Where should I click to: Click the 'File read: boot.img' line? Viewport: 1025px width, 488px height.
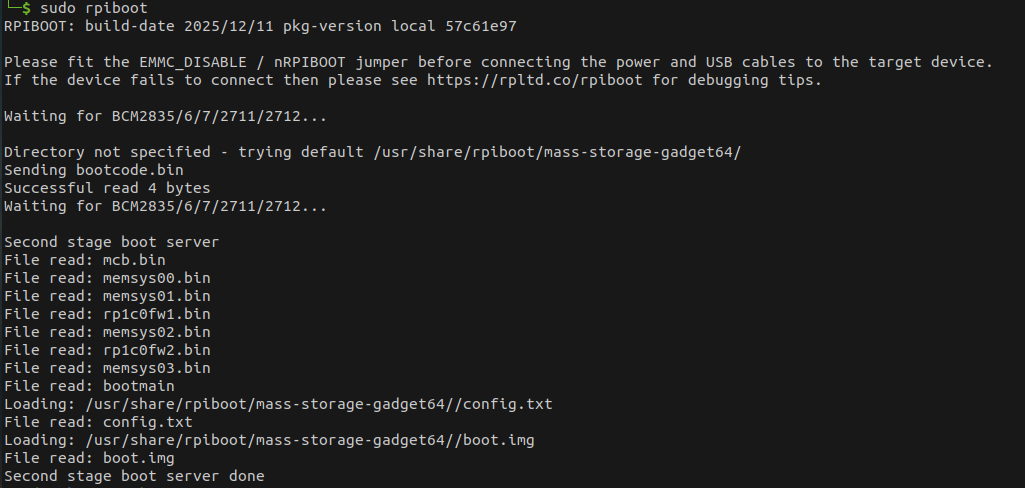(x=90, y=458)
